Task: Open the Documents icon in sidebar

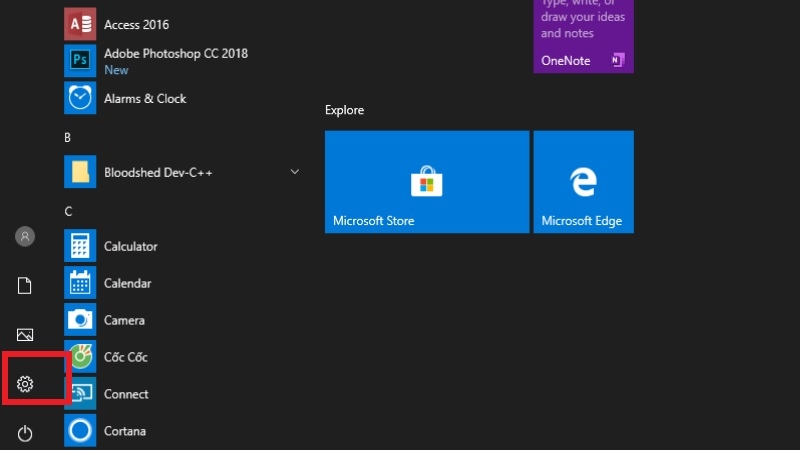Action: click(x=24, y=285)
